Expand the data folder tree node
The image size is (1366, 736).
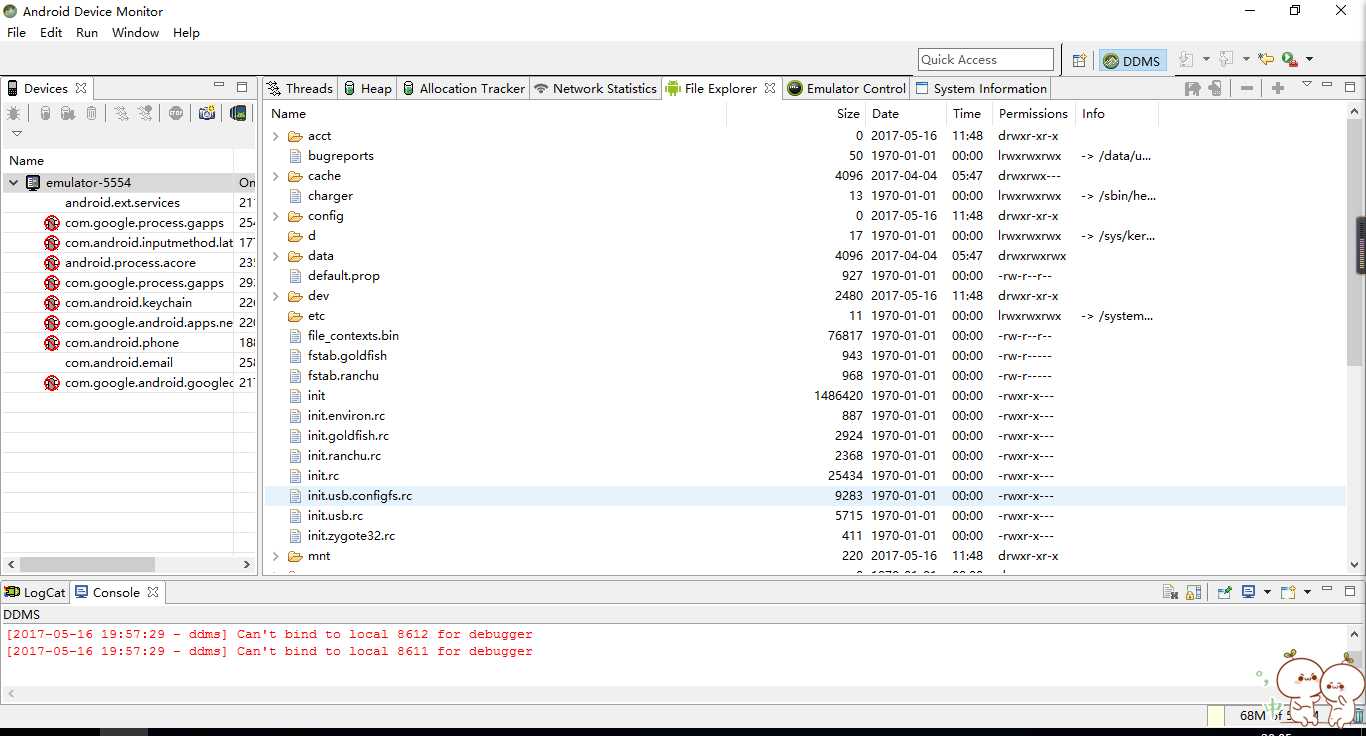pos(276,256)
